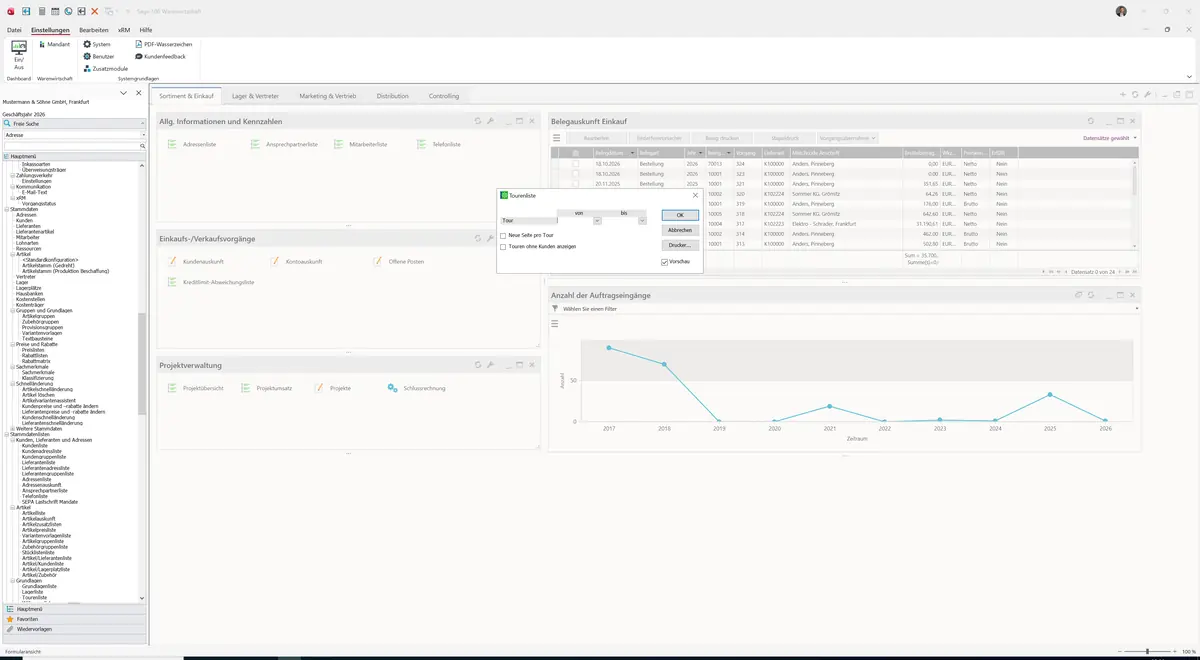Image resolution: width=1200 pixels, height=660 pixels.
Task: Collapse the Stammdaten tree node
Action: [x=5, y=209]
